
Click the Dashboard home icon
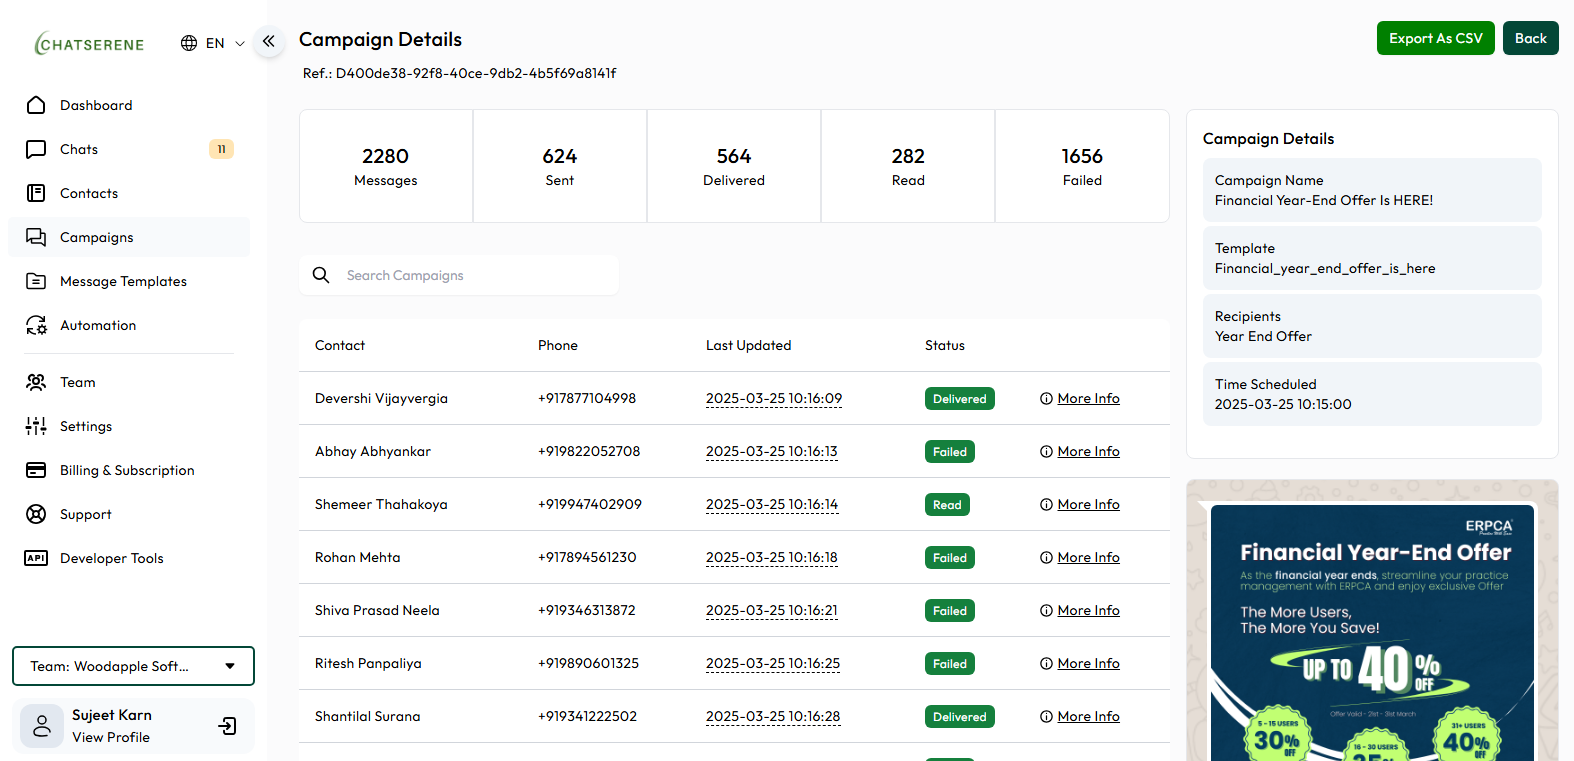click(36, 105)
